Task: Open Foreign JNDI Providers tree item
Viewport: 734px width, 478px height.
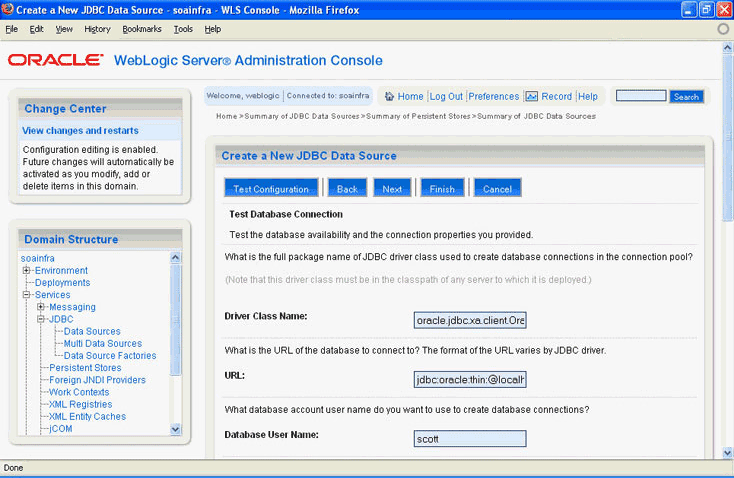Action: 97,380
